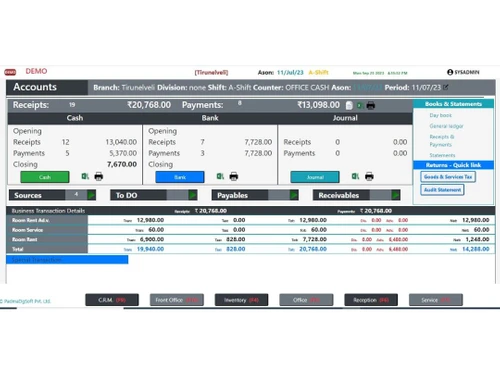Expand Payables with its green arrow
This screenshot has height=375, width=500.
[x=294, y=195]
